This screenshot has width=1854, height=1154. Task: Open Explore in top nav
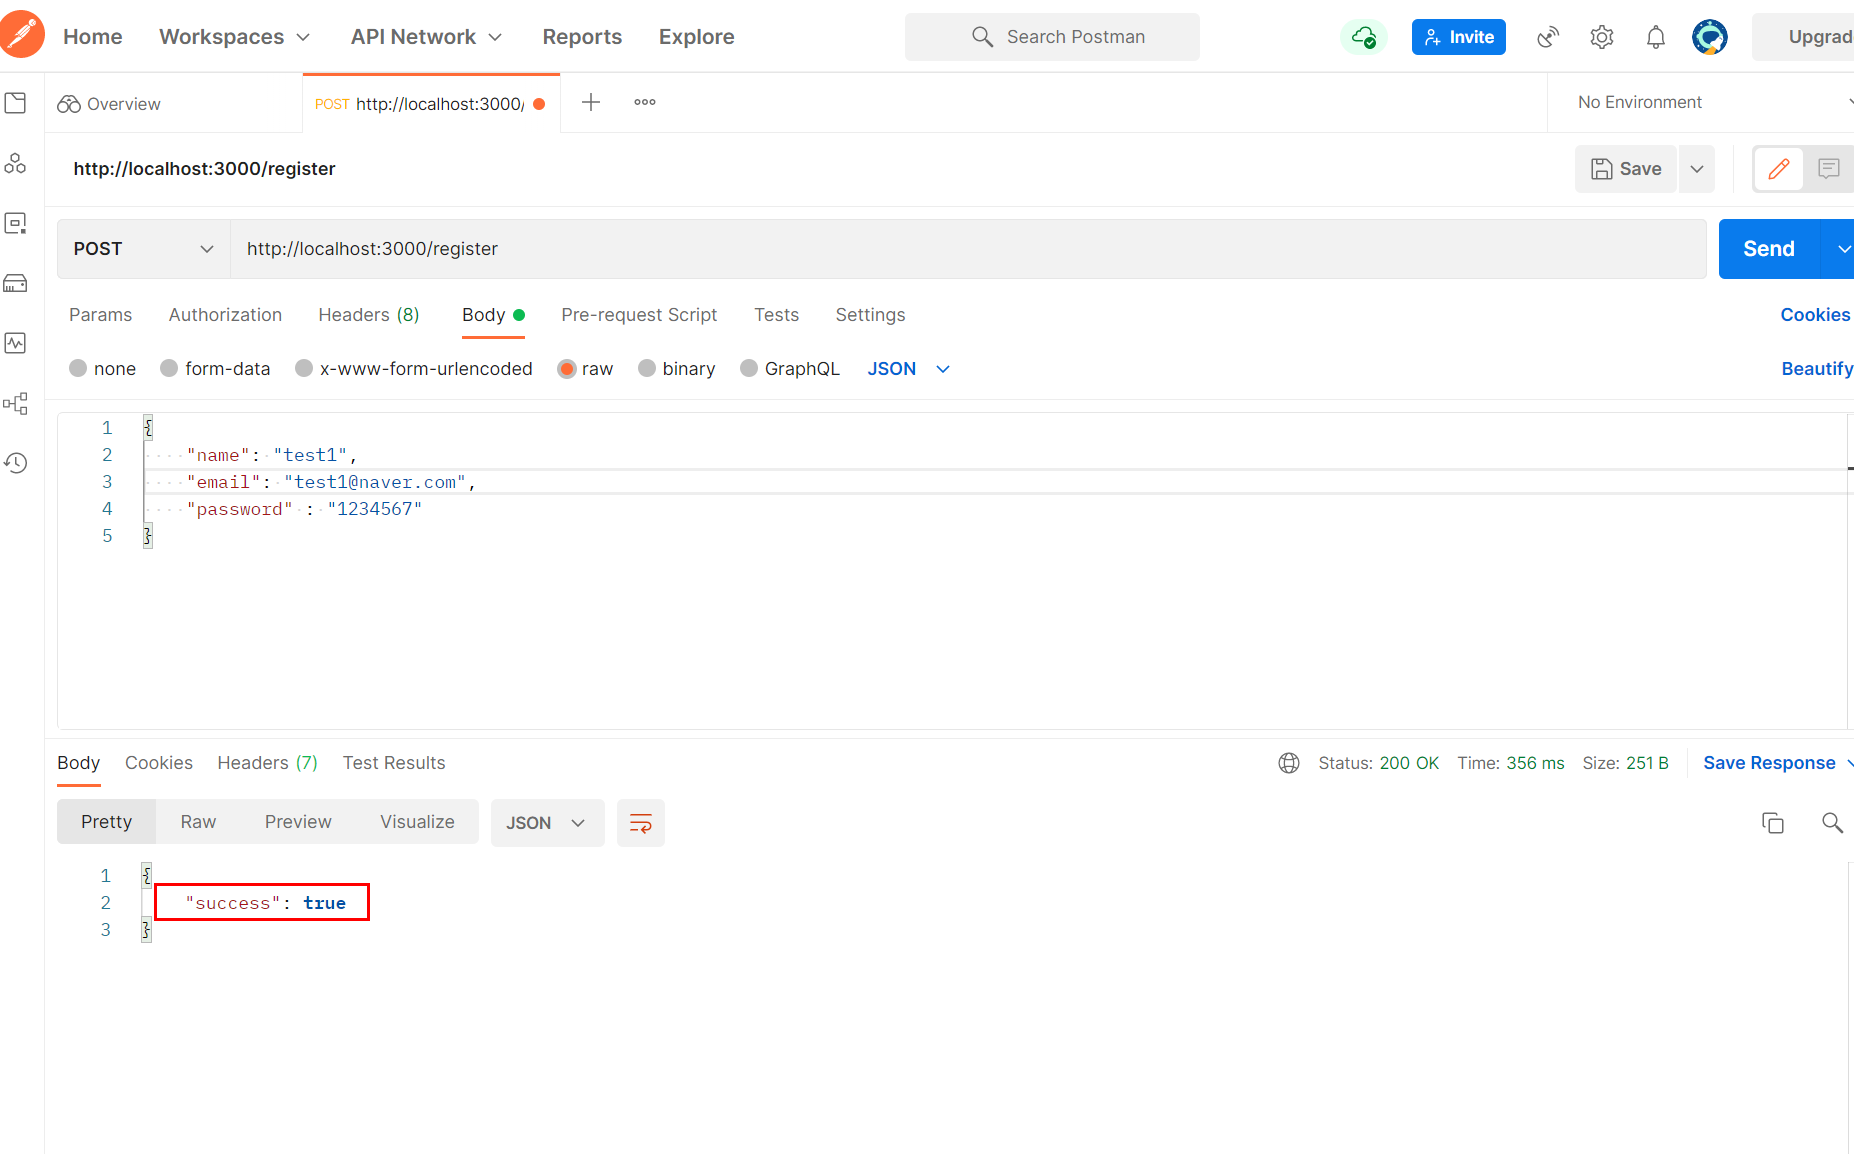697,37
